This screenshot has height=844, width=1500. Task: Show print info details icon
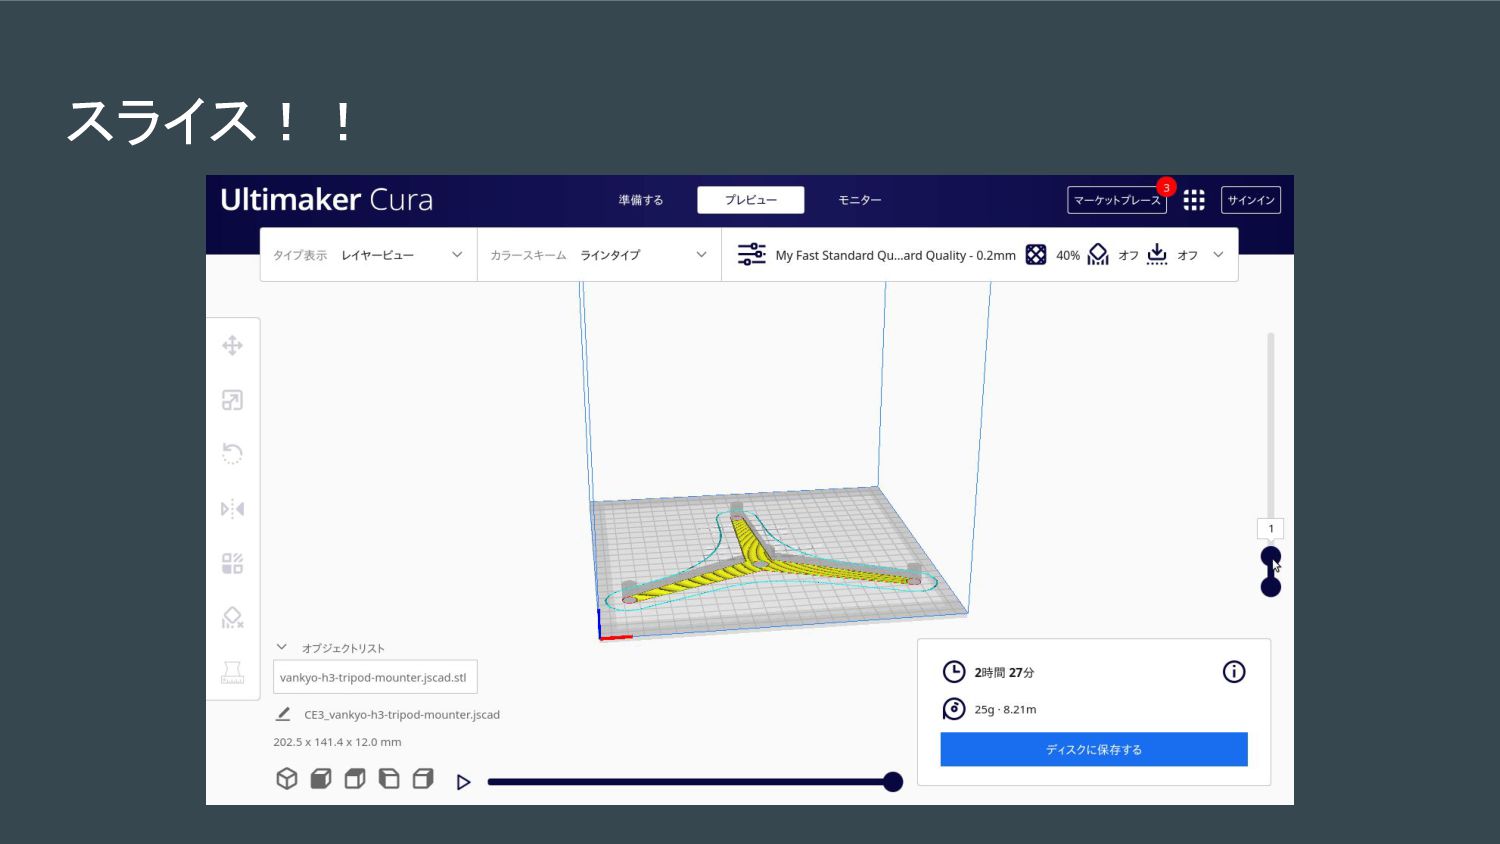(x=1234, y=672)
